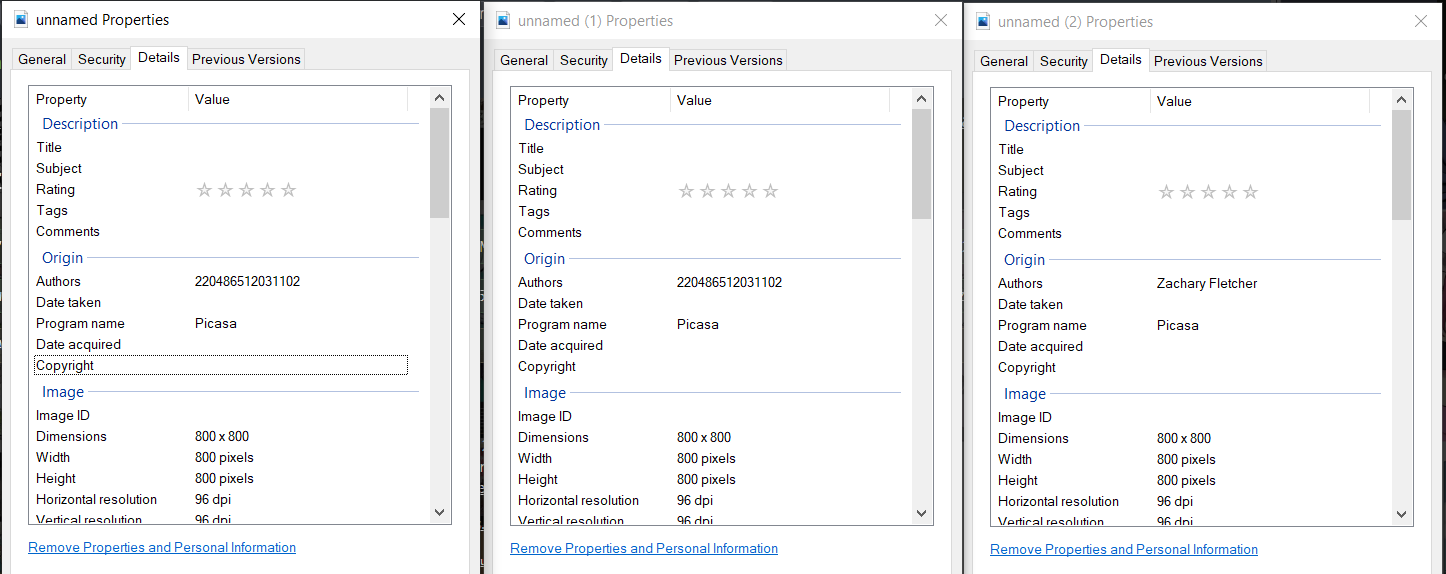Select Details tab in unnamed (2) Properties
Viewport: 1446px width, 574px height.
click(1121, 59)
